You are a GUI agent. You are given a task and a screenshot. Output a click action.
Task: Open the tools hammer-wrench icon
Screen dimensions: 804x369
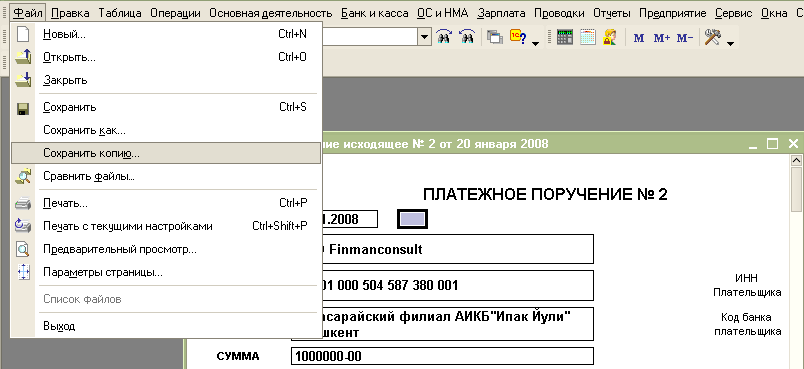[713, 36]
